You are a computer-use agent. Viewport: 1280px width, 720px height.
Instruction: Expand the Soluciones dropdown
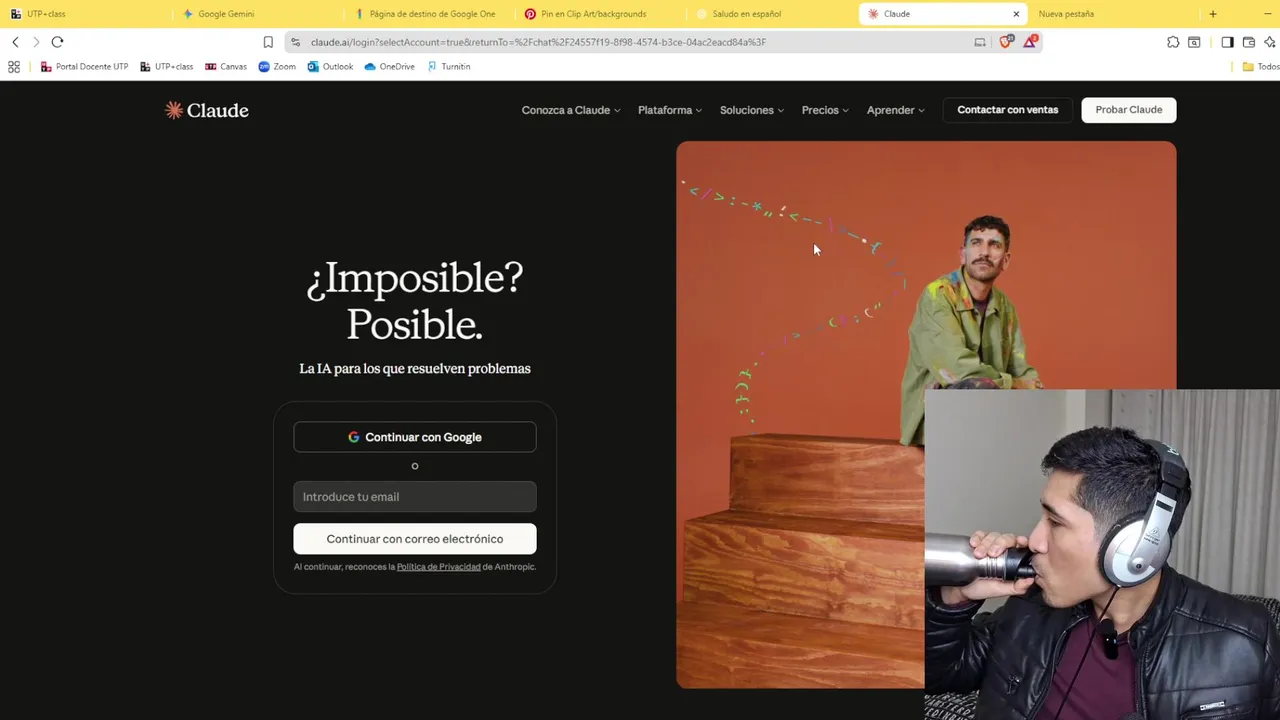tap(752, 110)
